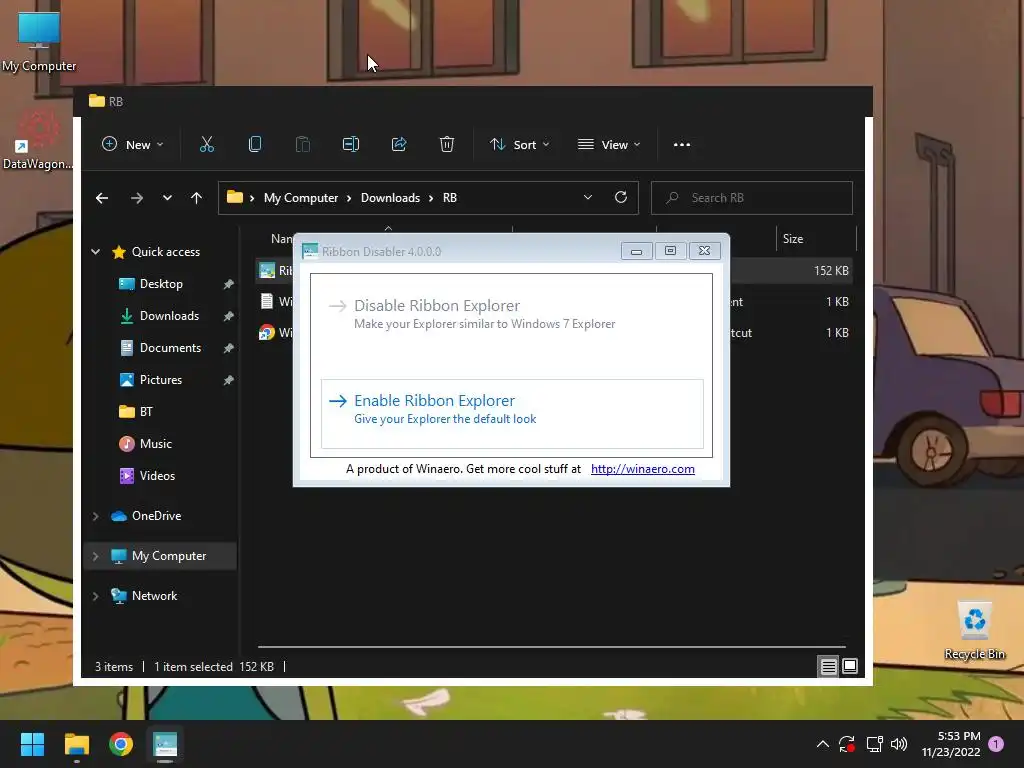The height and width of the screenshot is (768, 1024).
Task: Switch to details view in status bar
Action: tap(828, 666)
